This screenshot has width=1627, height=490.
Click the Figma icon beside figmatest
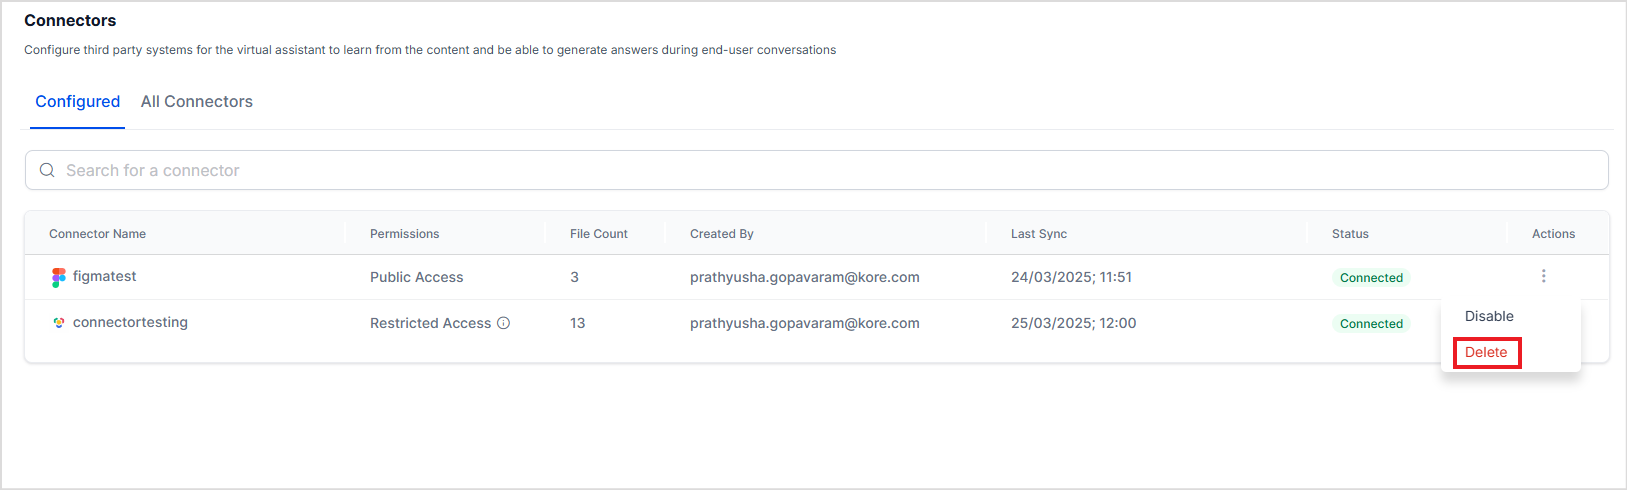click(58, 277)
